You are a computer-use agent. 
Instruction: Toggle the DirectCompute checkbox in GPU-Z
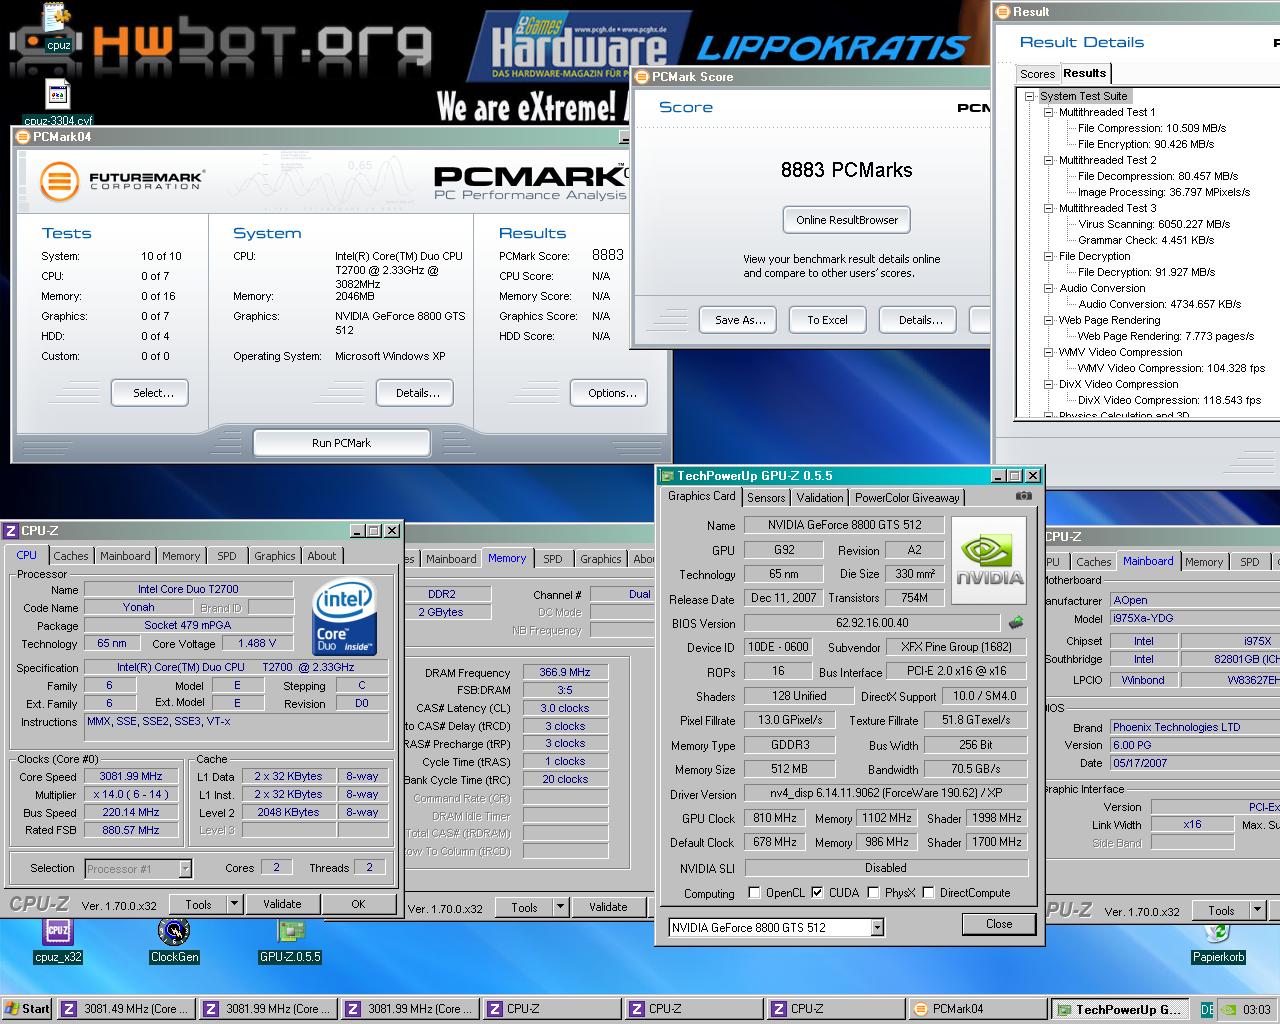click(x=928, y=893)
